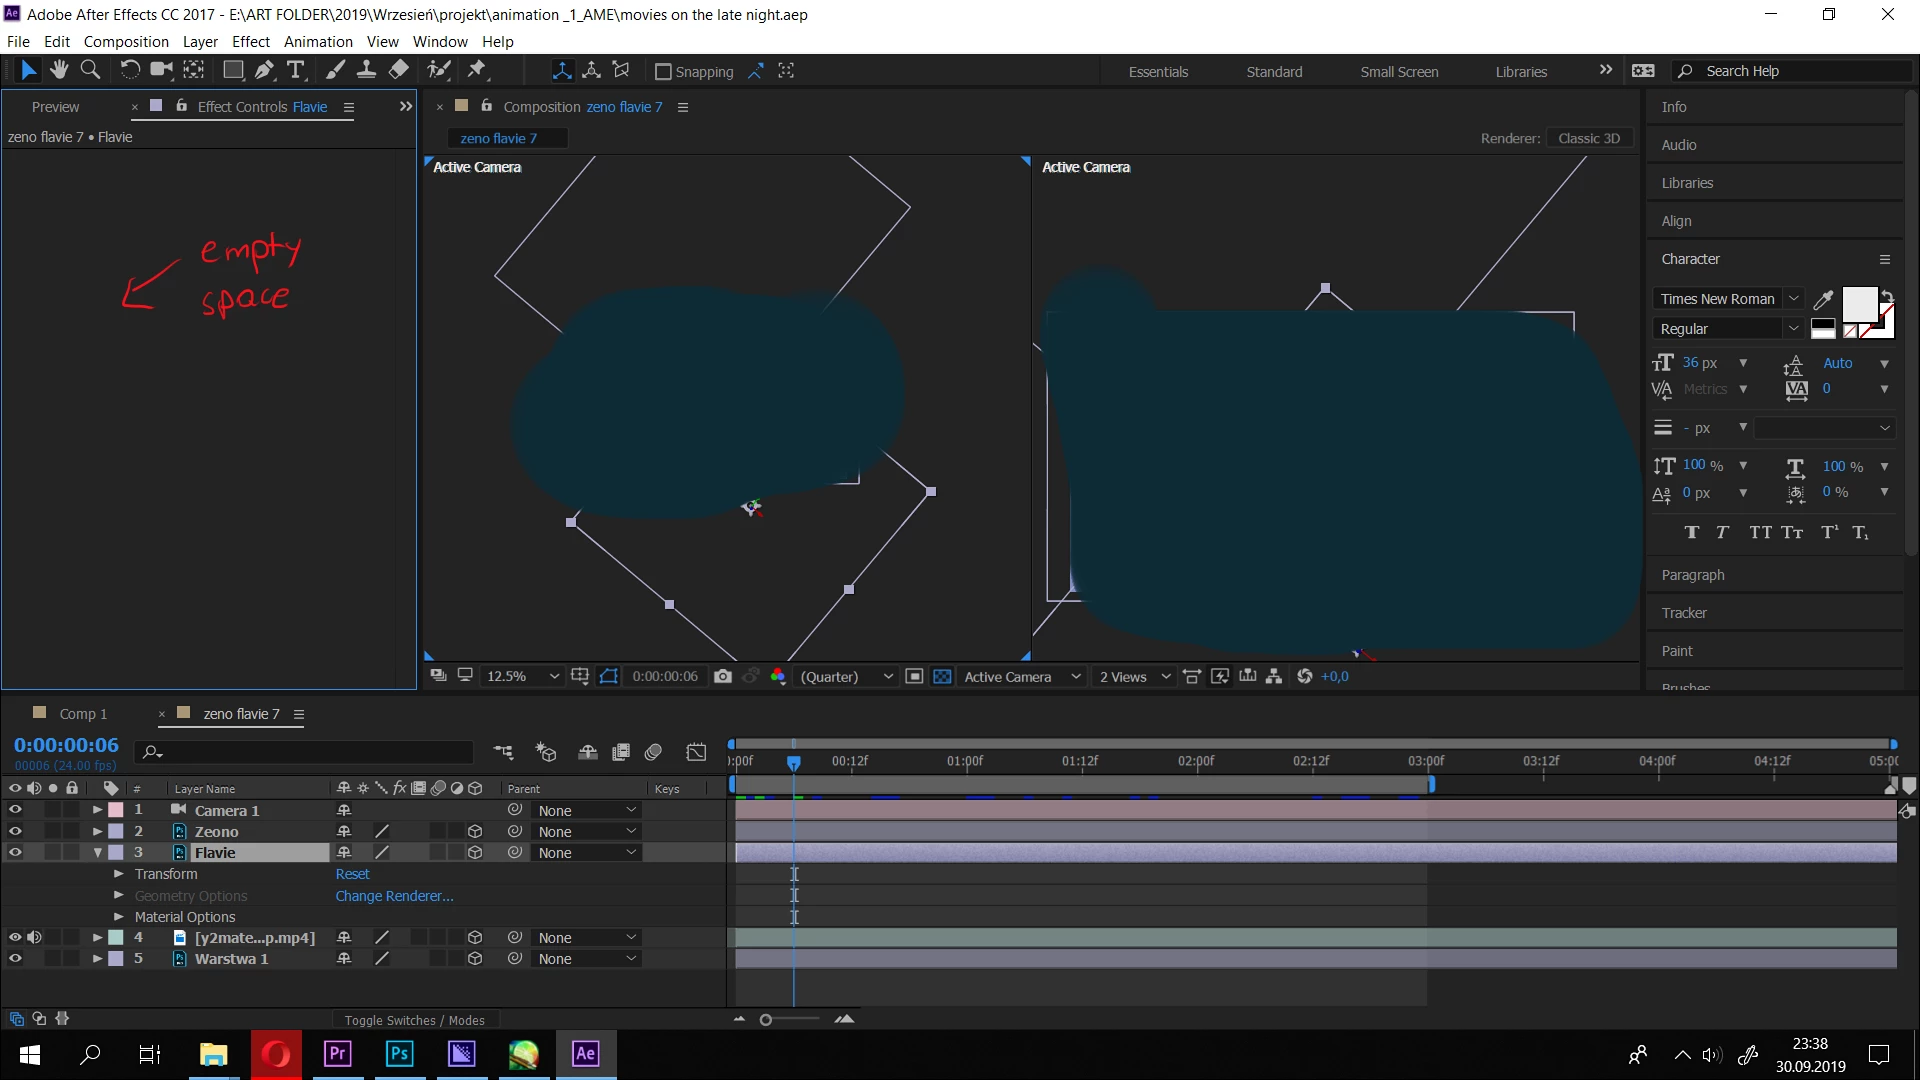The image size is (1920, 1080).
Task: Click Toggle Switches / Modes button
Action: pos(414,1020)
